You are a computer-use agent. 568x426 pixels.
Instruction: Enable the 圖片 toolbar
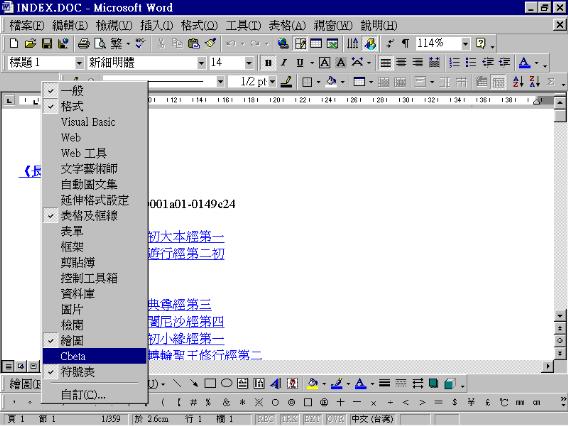point(95,309)
